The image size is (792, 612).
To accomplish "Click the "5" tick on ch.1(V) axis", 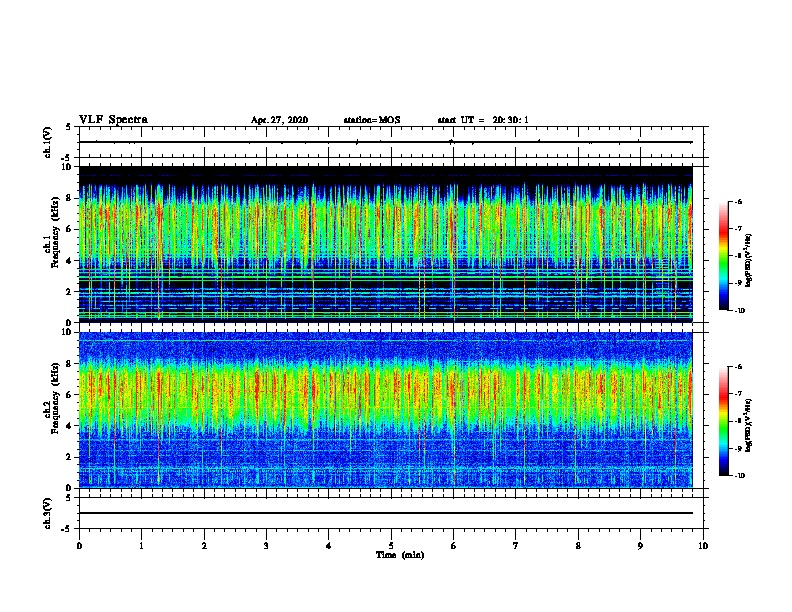I will (x=69, y=127).
